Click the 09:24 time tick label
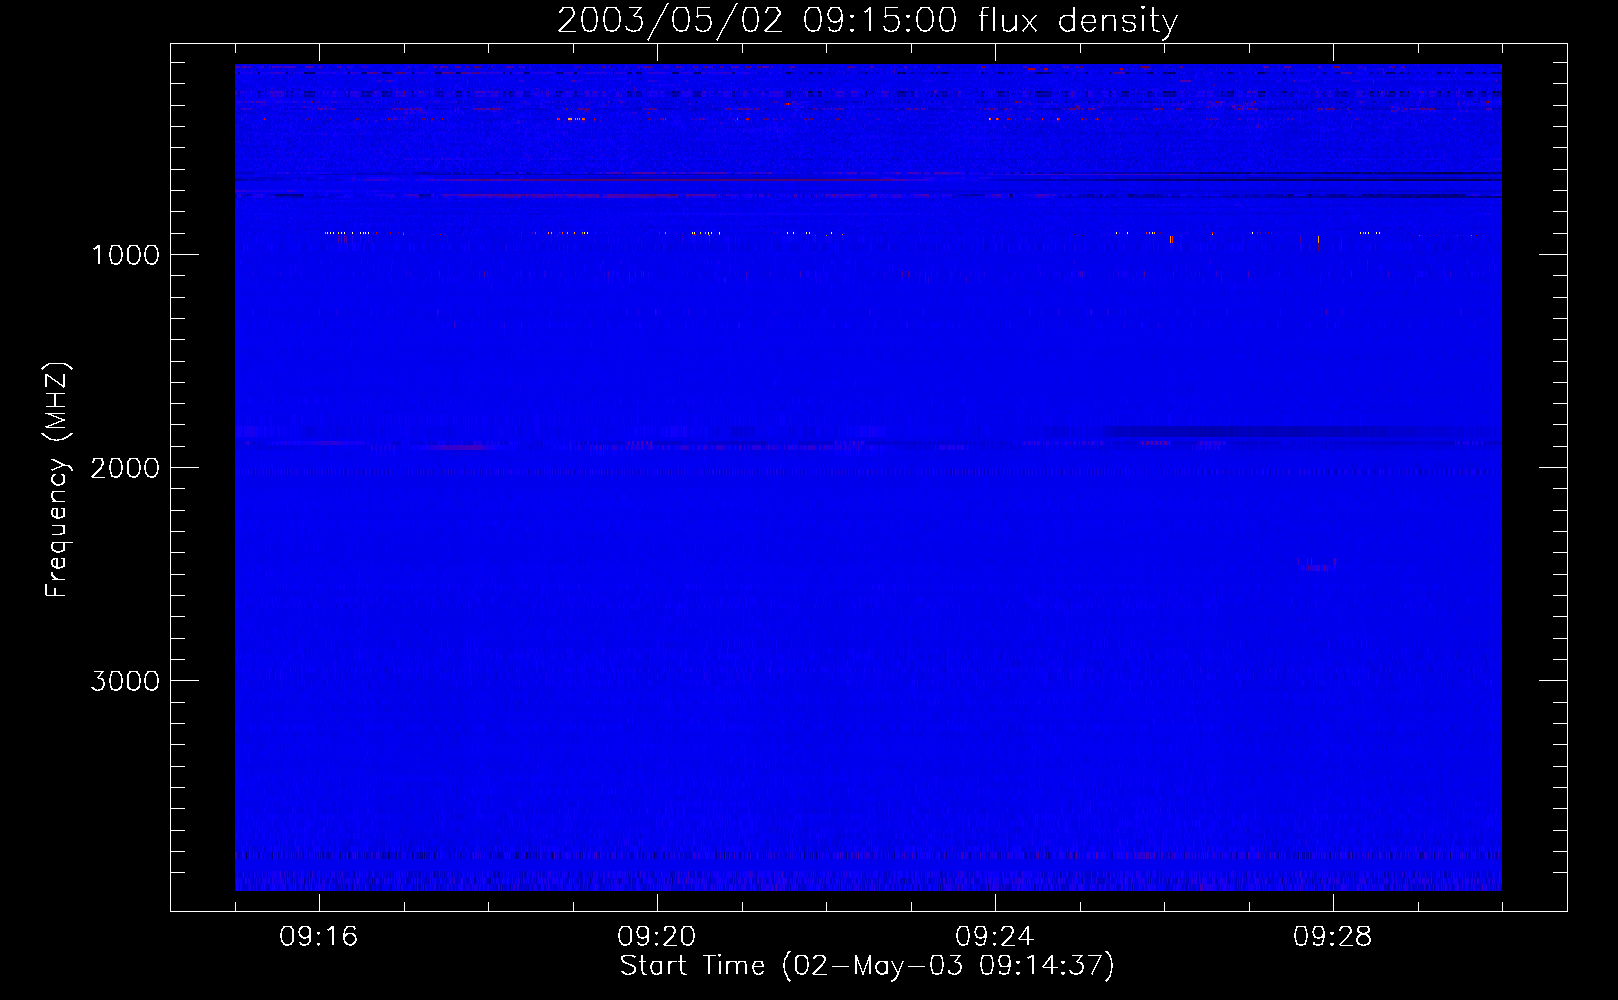Image resolution: width=1618 pixels, height=1000 pixels. click(995, 937)
